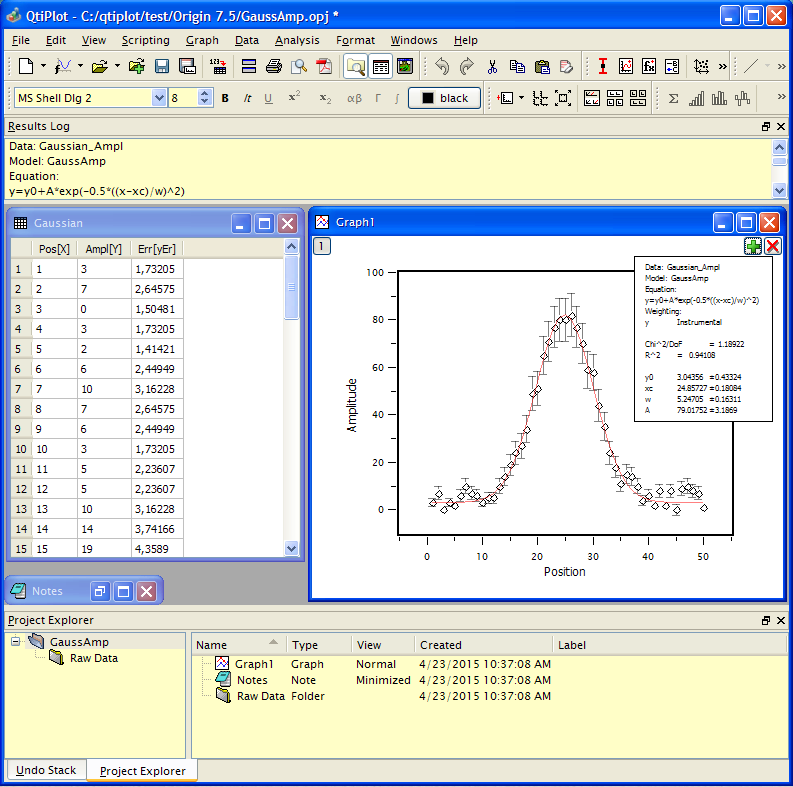This screenshot has height=787, width=793.
Task: Click the Undo arrow icon
Action: tap(442, 67)
